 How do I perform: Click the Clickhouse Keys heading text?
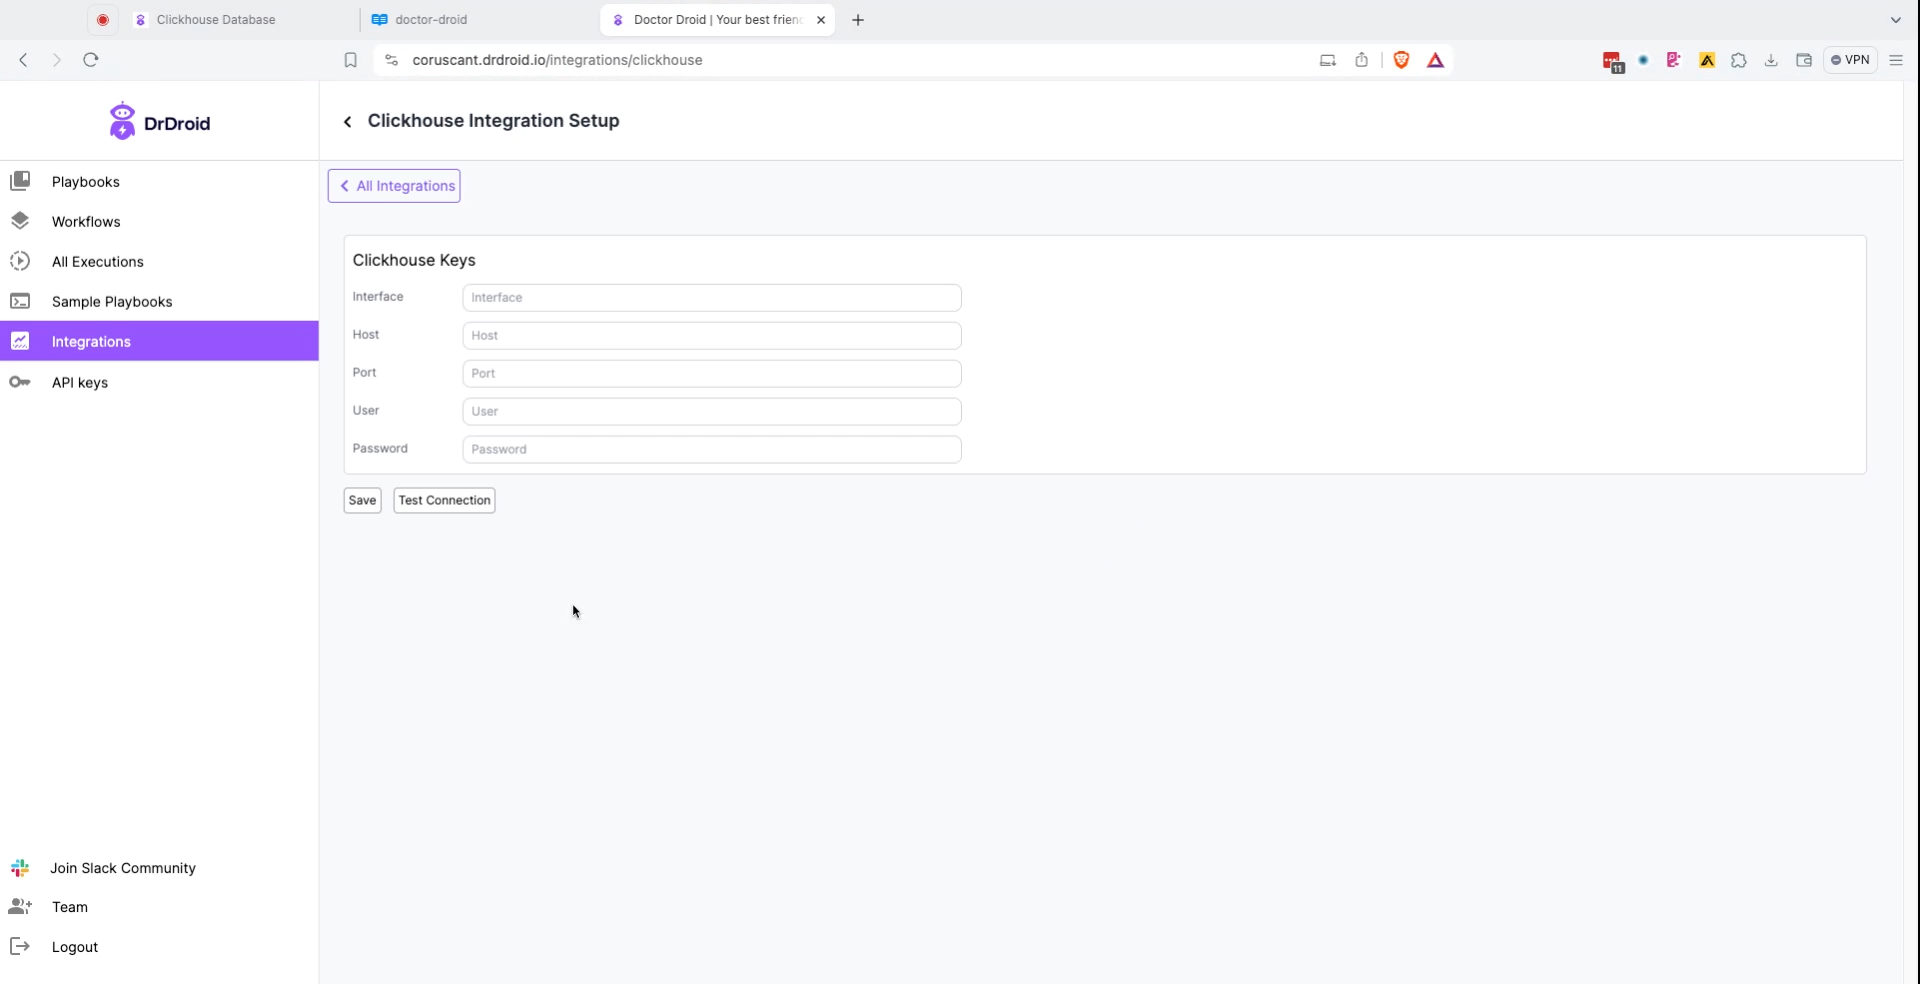click(414, 260)
